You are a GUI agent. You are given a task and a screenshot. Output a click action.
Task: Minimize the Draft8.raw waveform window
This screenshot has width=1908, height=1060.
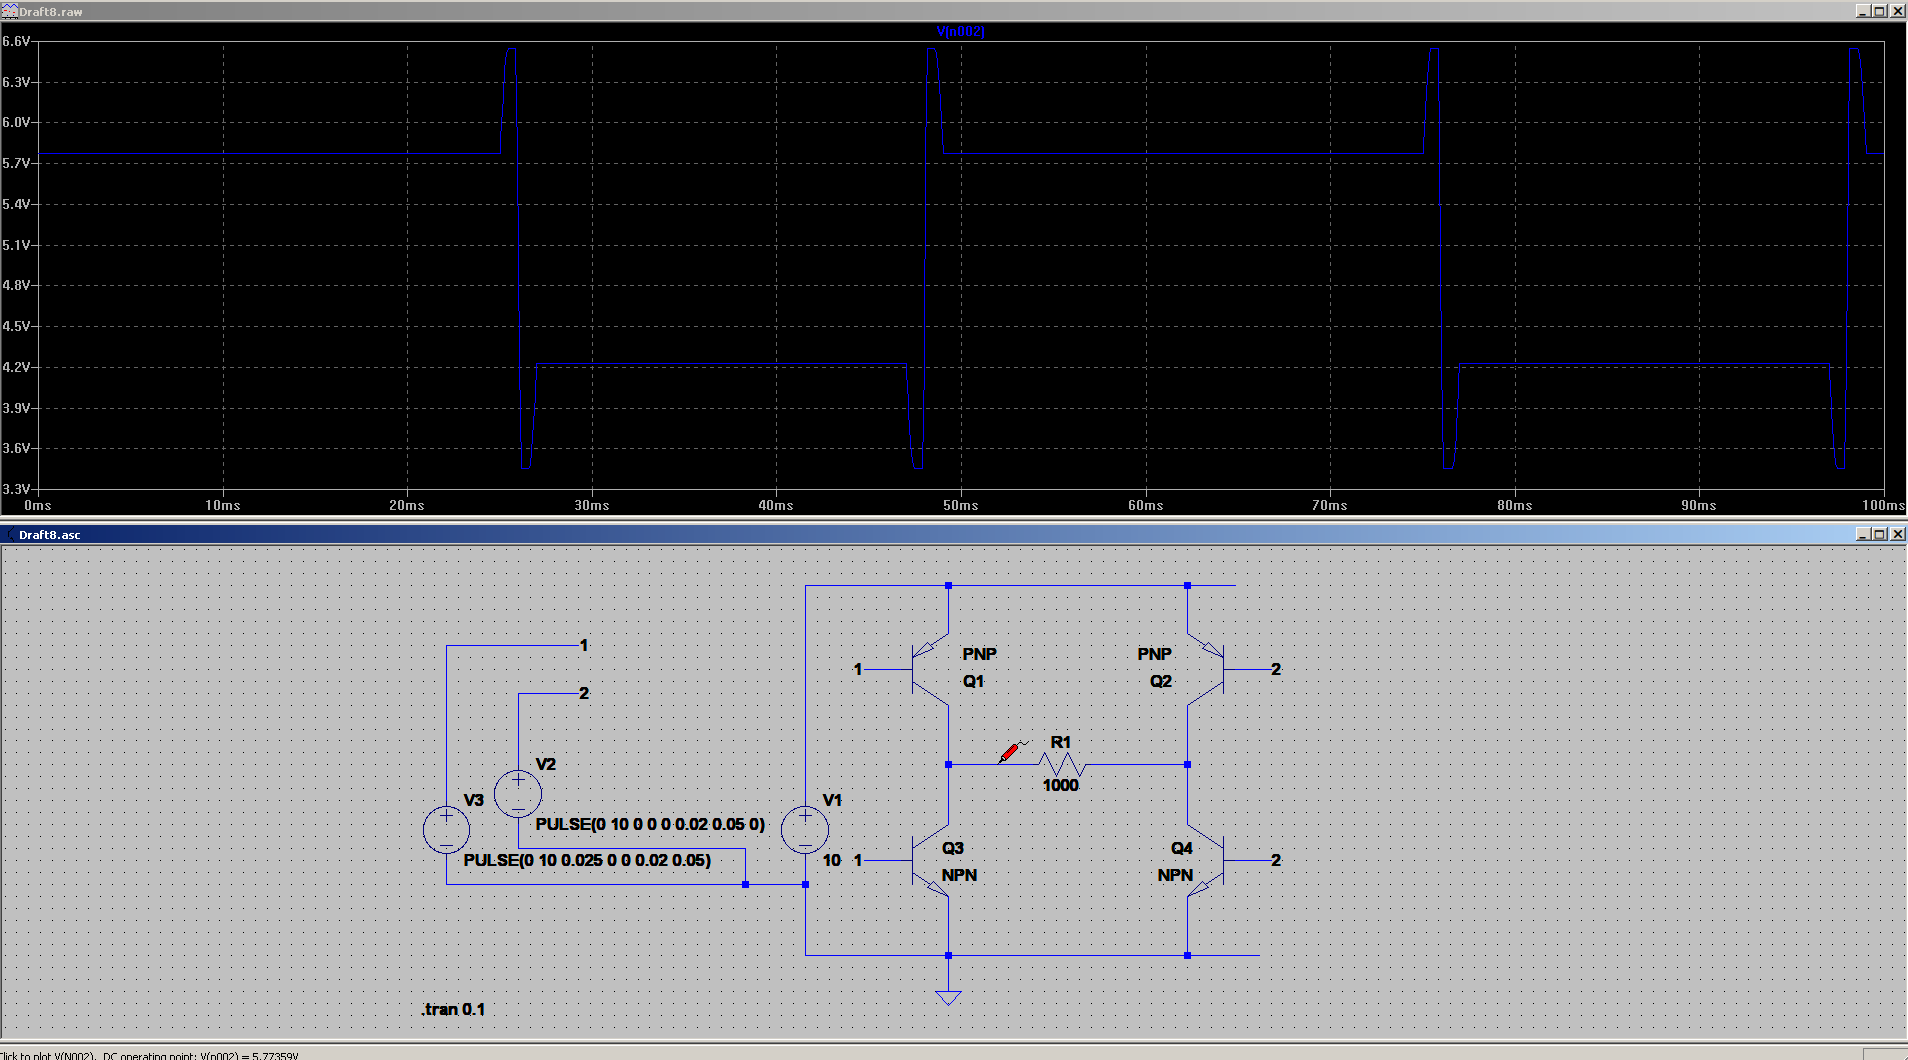pos(1863,11)
